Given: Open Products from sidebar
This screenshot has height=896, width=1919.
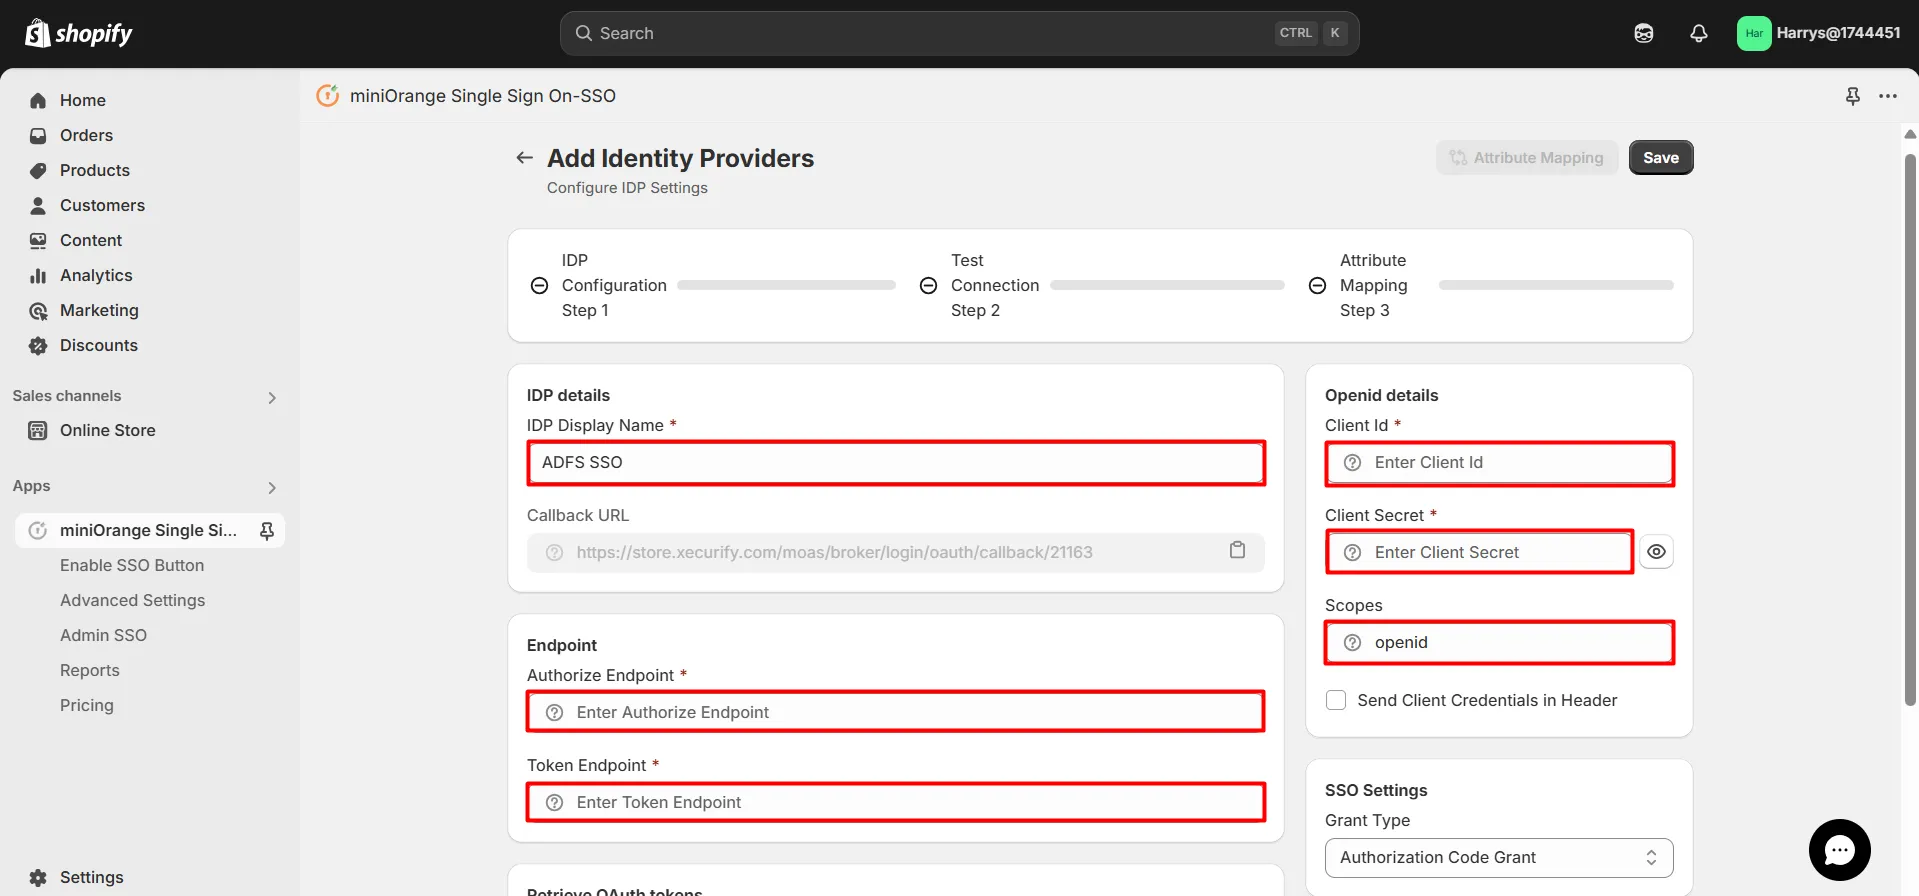Looking at the screenshot, I should click(94, 170).
